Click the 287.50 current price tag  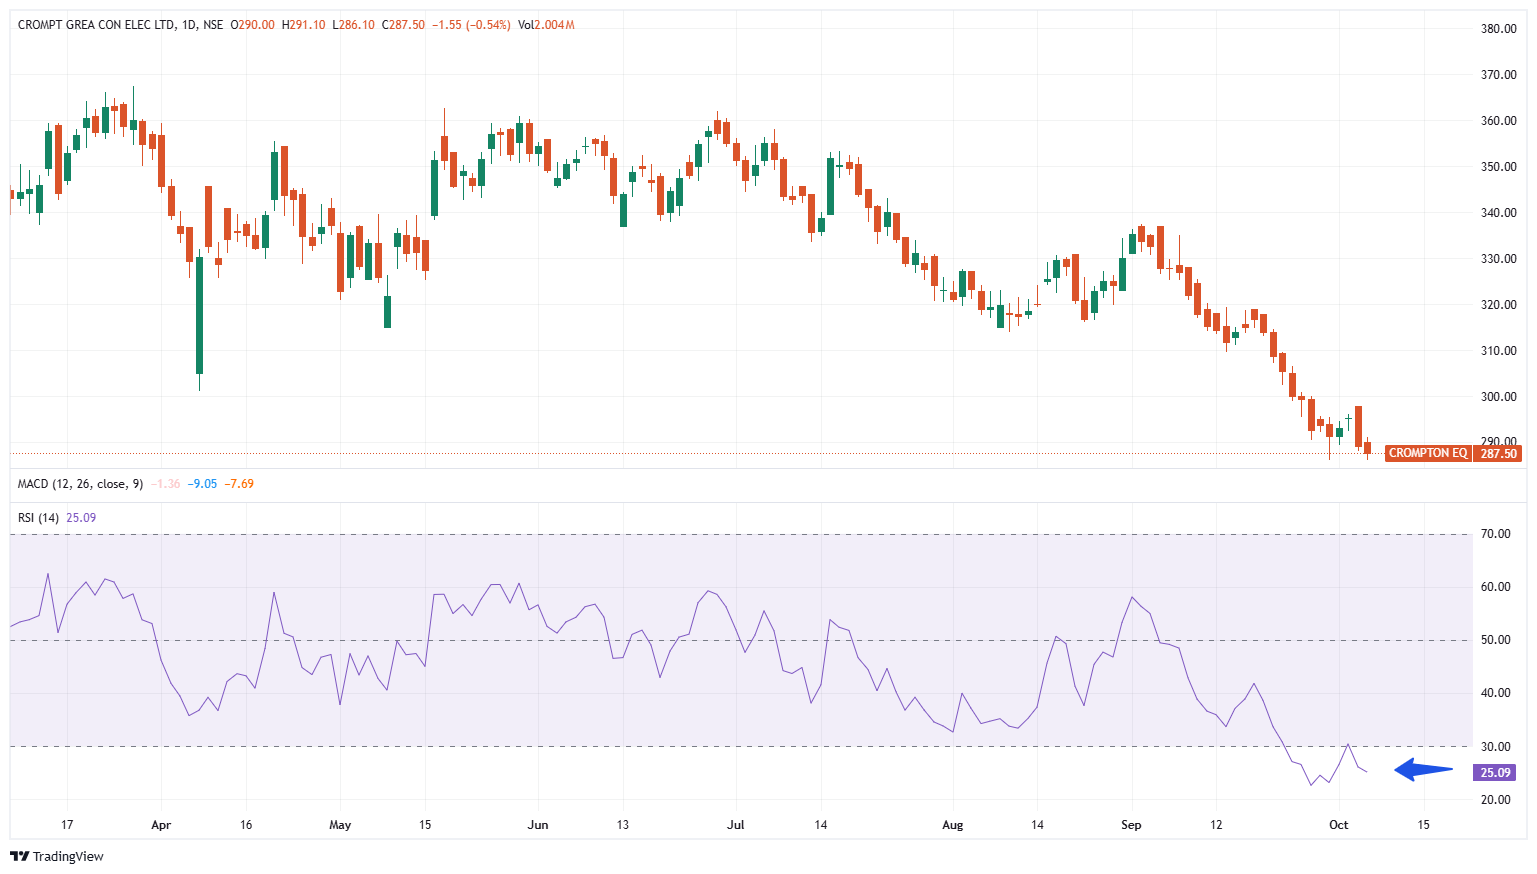[x=1498, y=453]
